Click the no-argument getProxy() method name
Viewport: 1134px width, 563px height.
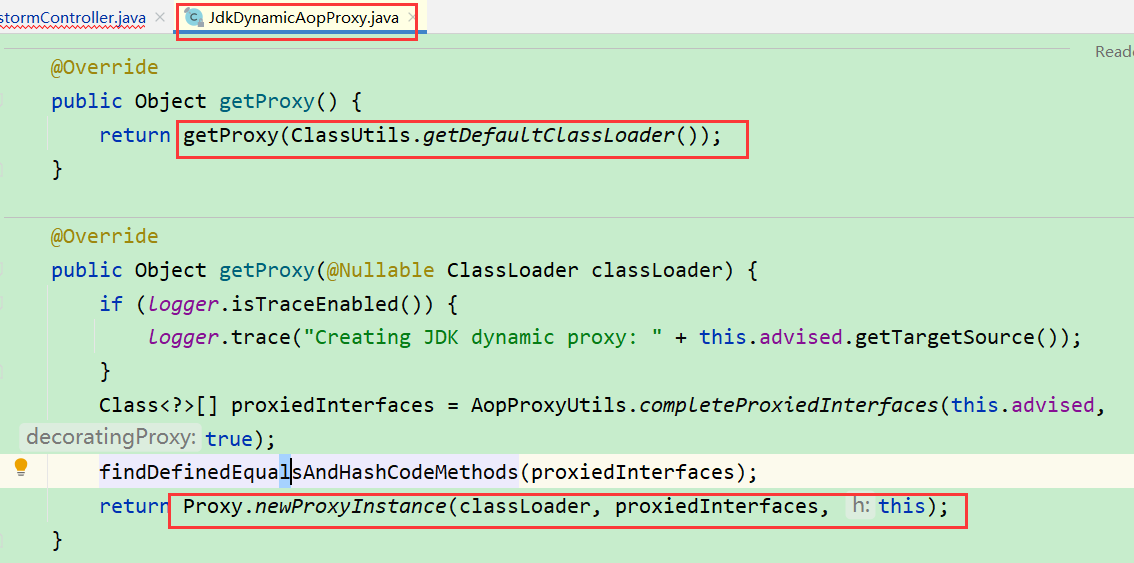coord(267,101)
